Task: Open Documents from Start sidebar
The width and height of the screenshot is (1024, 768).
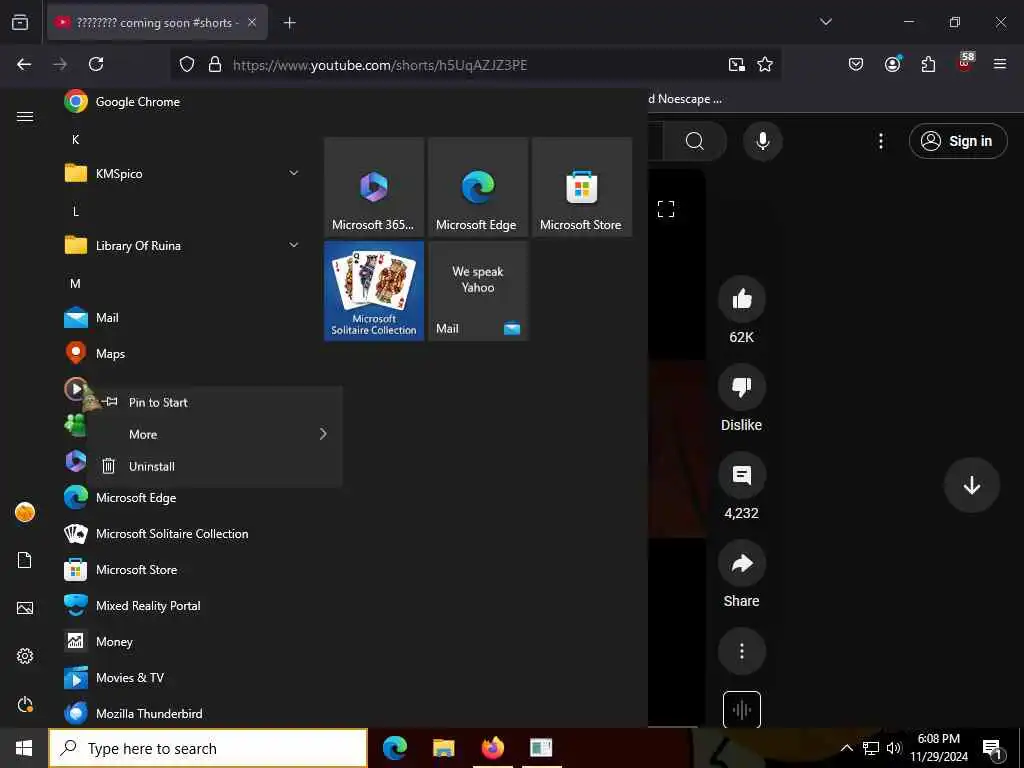Action: 25,560
